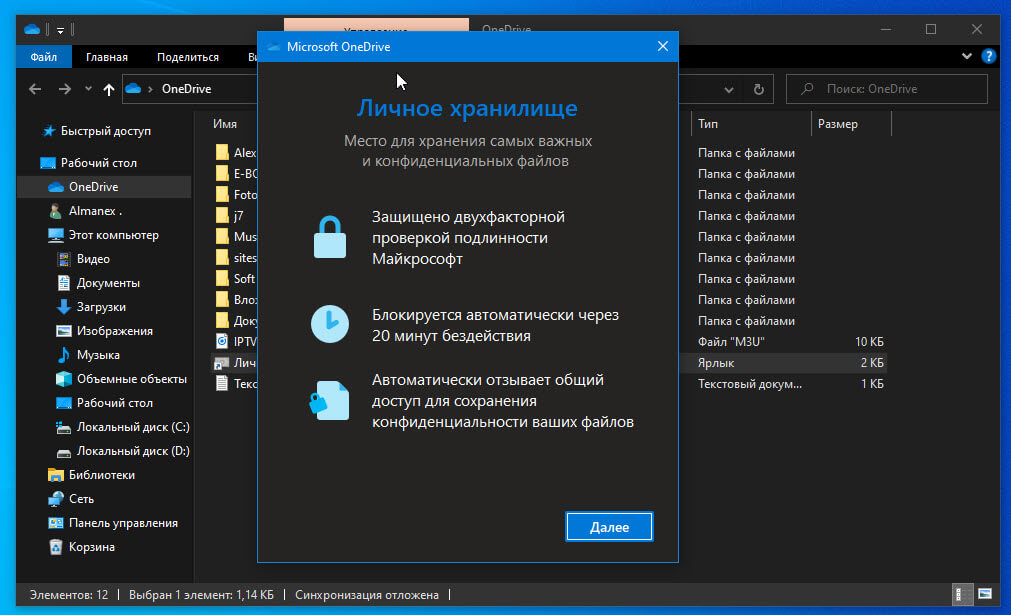Select Сеть in navigation pane

click(x=81, y=498)
